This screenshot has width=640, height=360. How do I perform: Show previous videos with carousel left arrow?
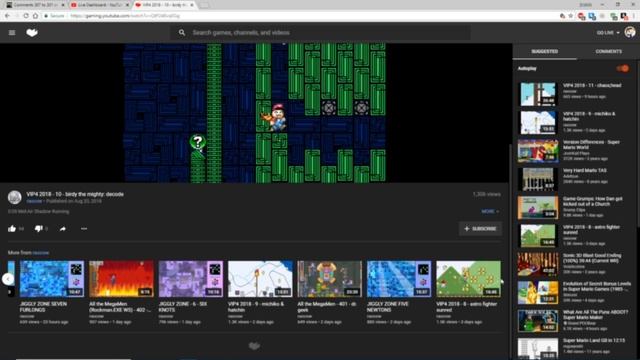pyautogui.click(x=8, y=279)
